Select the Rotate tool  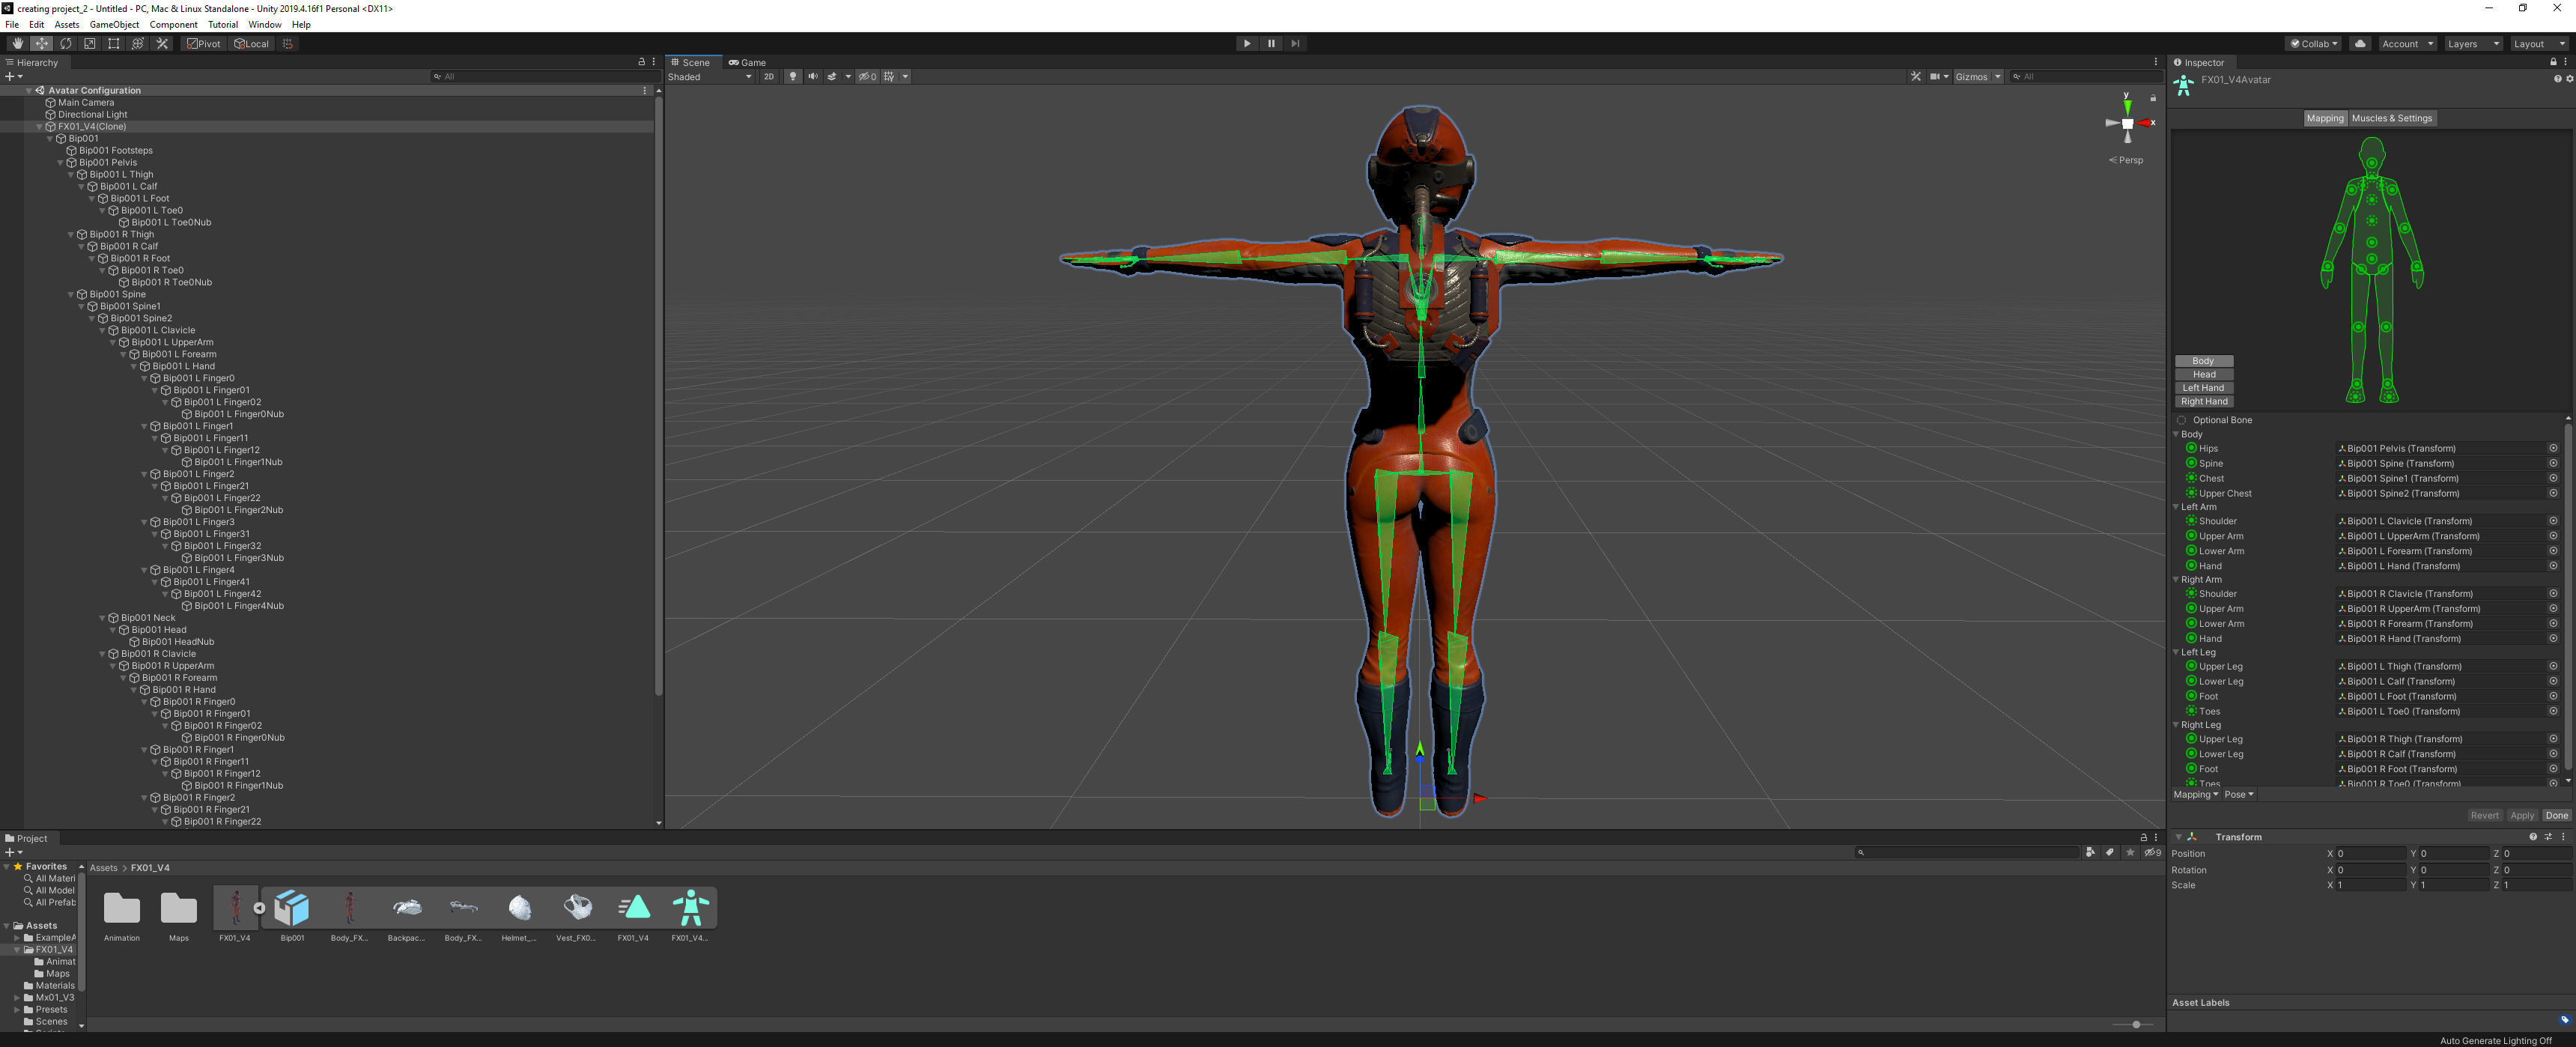[x=66, y=44]
